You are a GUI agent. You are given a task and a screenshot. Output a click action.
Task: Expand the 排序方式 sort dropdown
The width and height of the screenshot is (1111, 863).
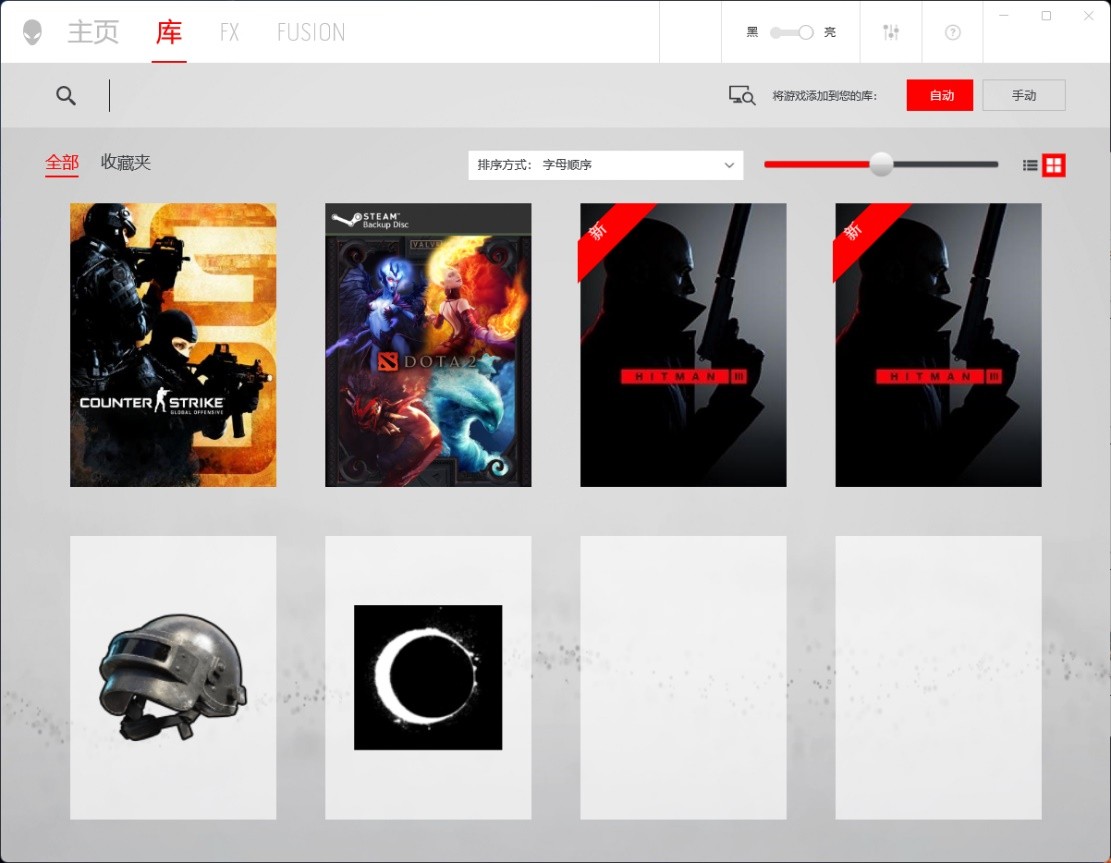[606, 165]
